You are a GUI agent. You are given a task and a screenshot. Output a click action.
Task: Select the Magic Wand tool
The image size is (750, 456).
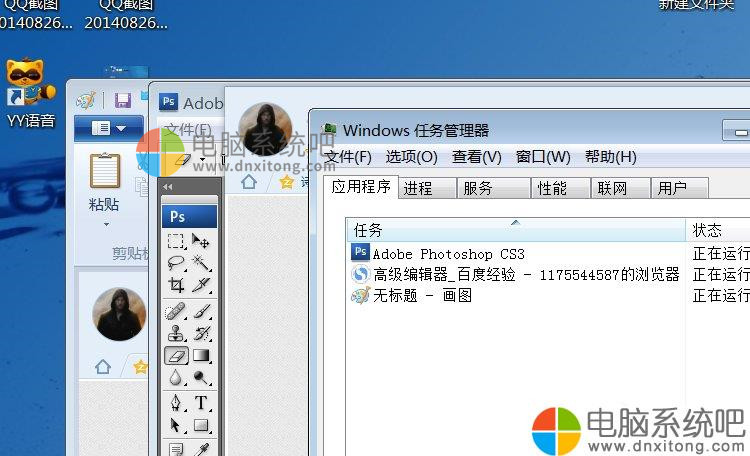tap(200, 262)
